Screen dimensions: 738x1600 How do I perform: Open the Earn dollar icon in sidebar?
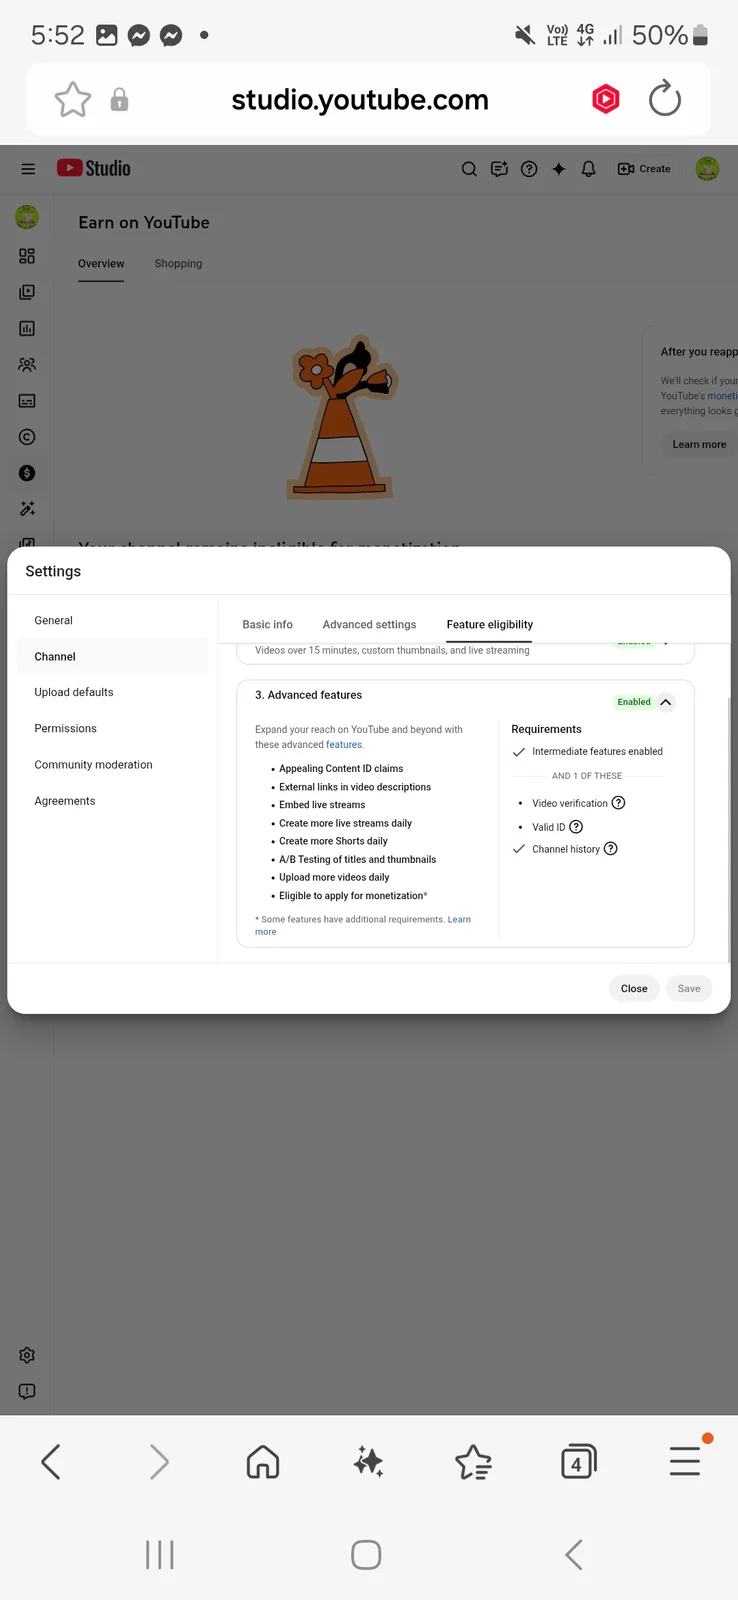click(27, 473)
